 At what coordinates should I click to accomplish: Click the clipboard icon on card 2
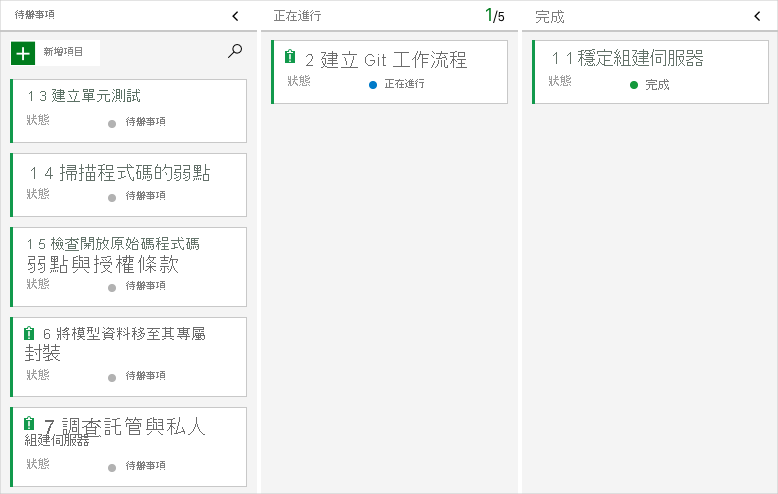[290, 57]
